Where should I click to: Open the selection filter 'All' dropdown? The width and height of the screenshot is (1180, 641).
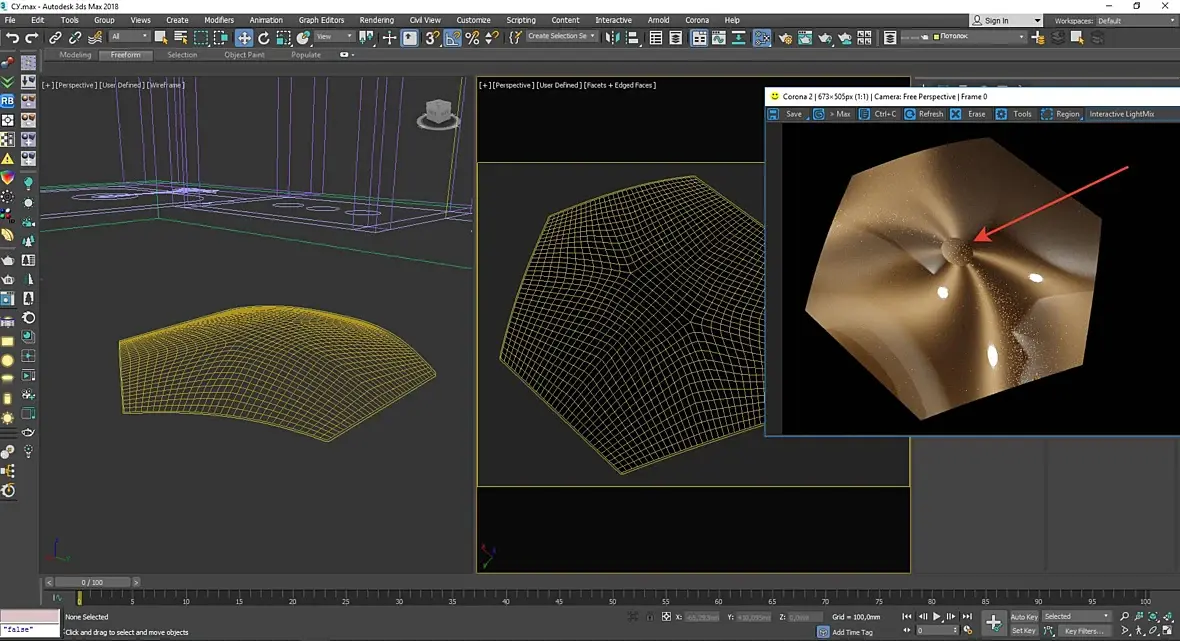[x=129, y=37]
